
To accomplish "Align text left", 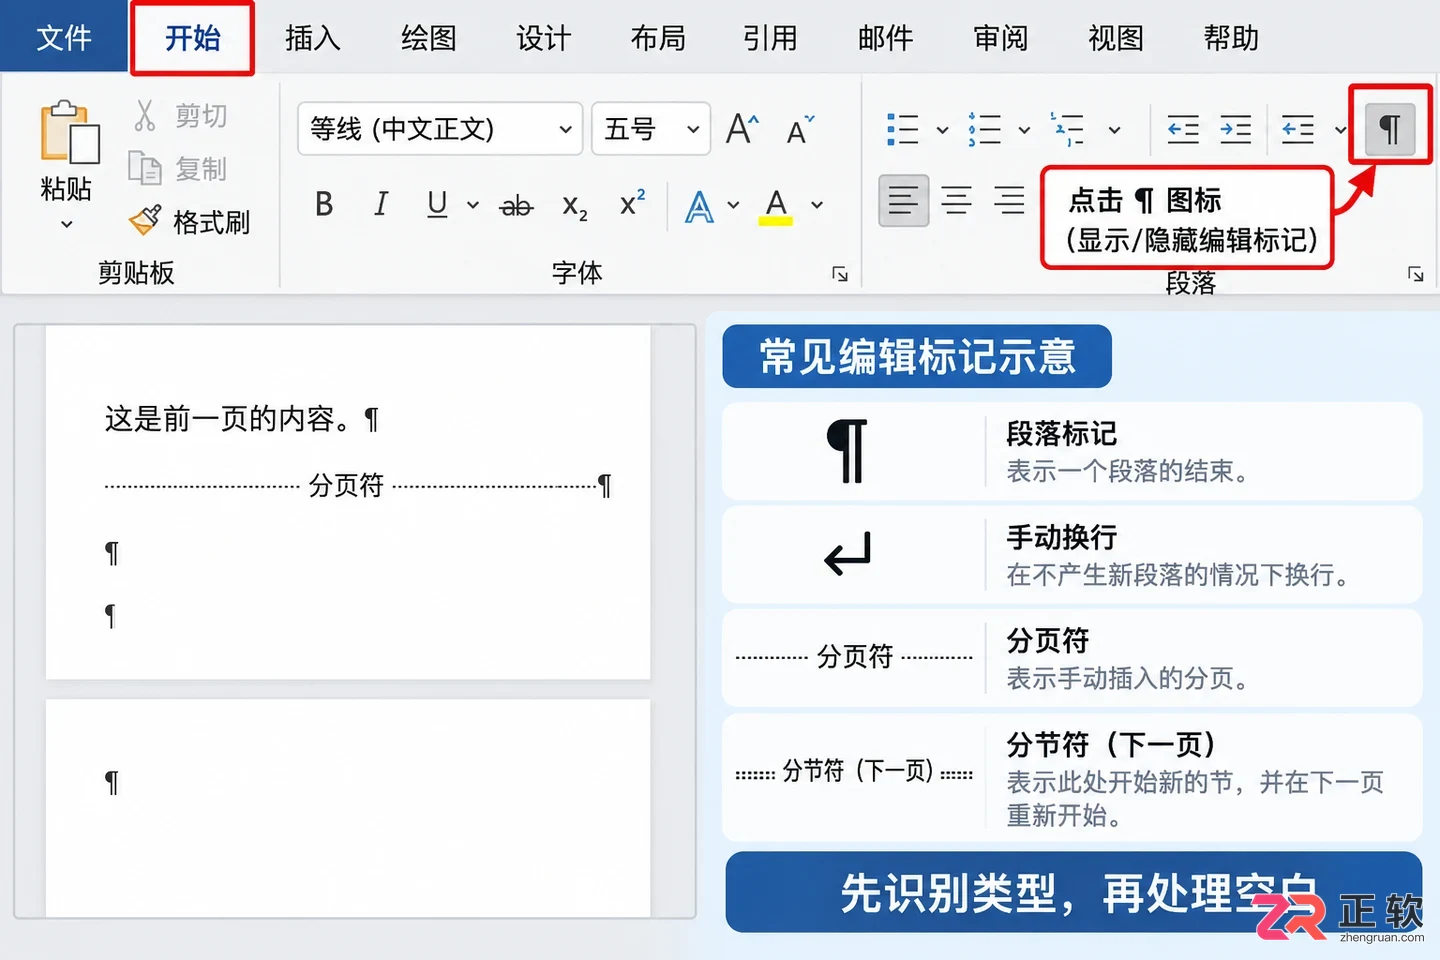I will [x=903, y=201].
